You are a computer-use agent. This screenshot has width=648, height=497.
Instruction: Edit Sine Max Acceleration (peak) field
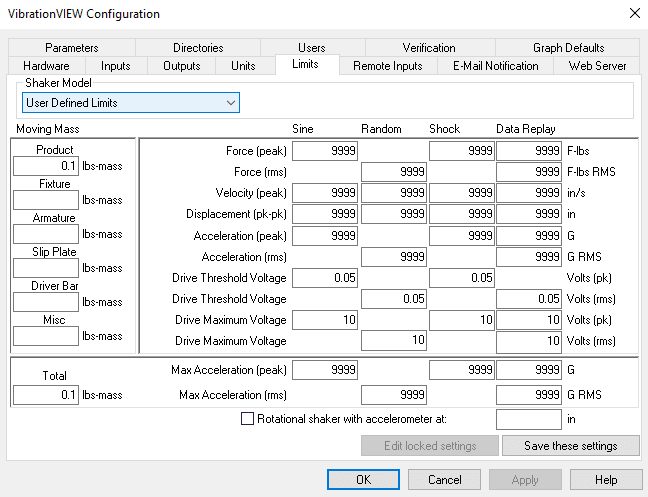click(x=325, y=370)
